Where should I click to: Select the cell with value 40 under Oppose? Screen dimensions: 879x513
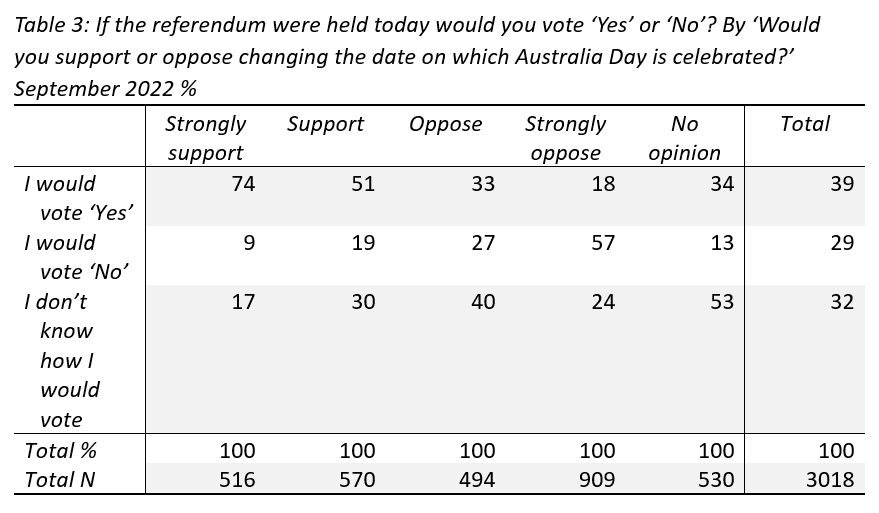482,302
